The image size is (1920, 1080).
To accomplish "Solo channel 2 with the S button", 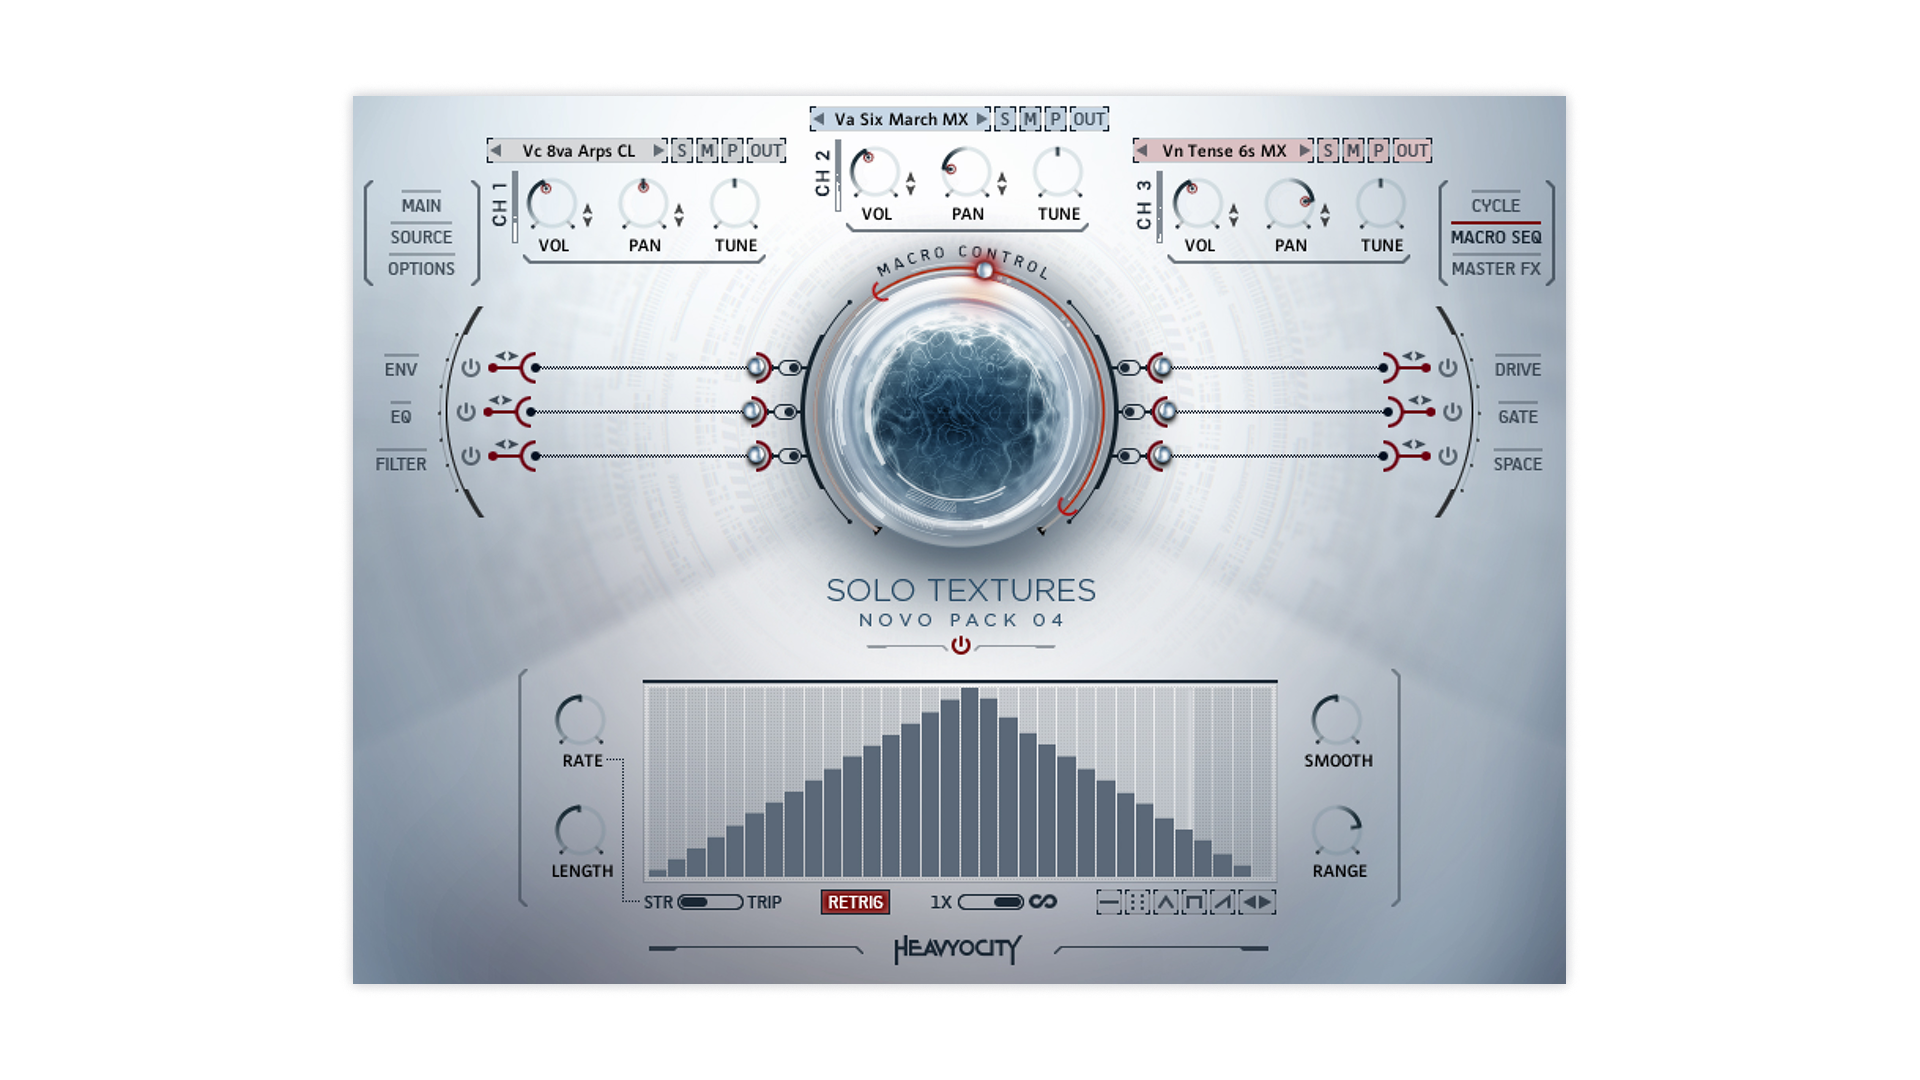I will point(1005,119).
